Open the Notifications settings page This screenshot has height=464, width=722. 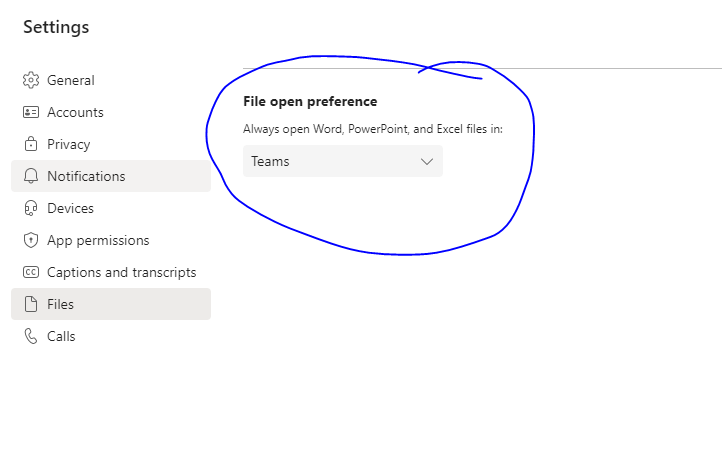[x=111, y=176]
